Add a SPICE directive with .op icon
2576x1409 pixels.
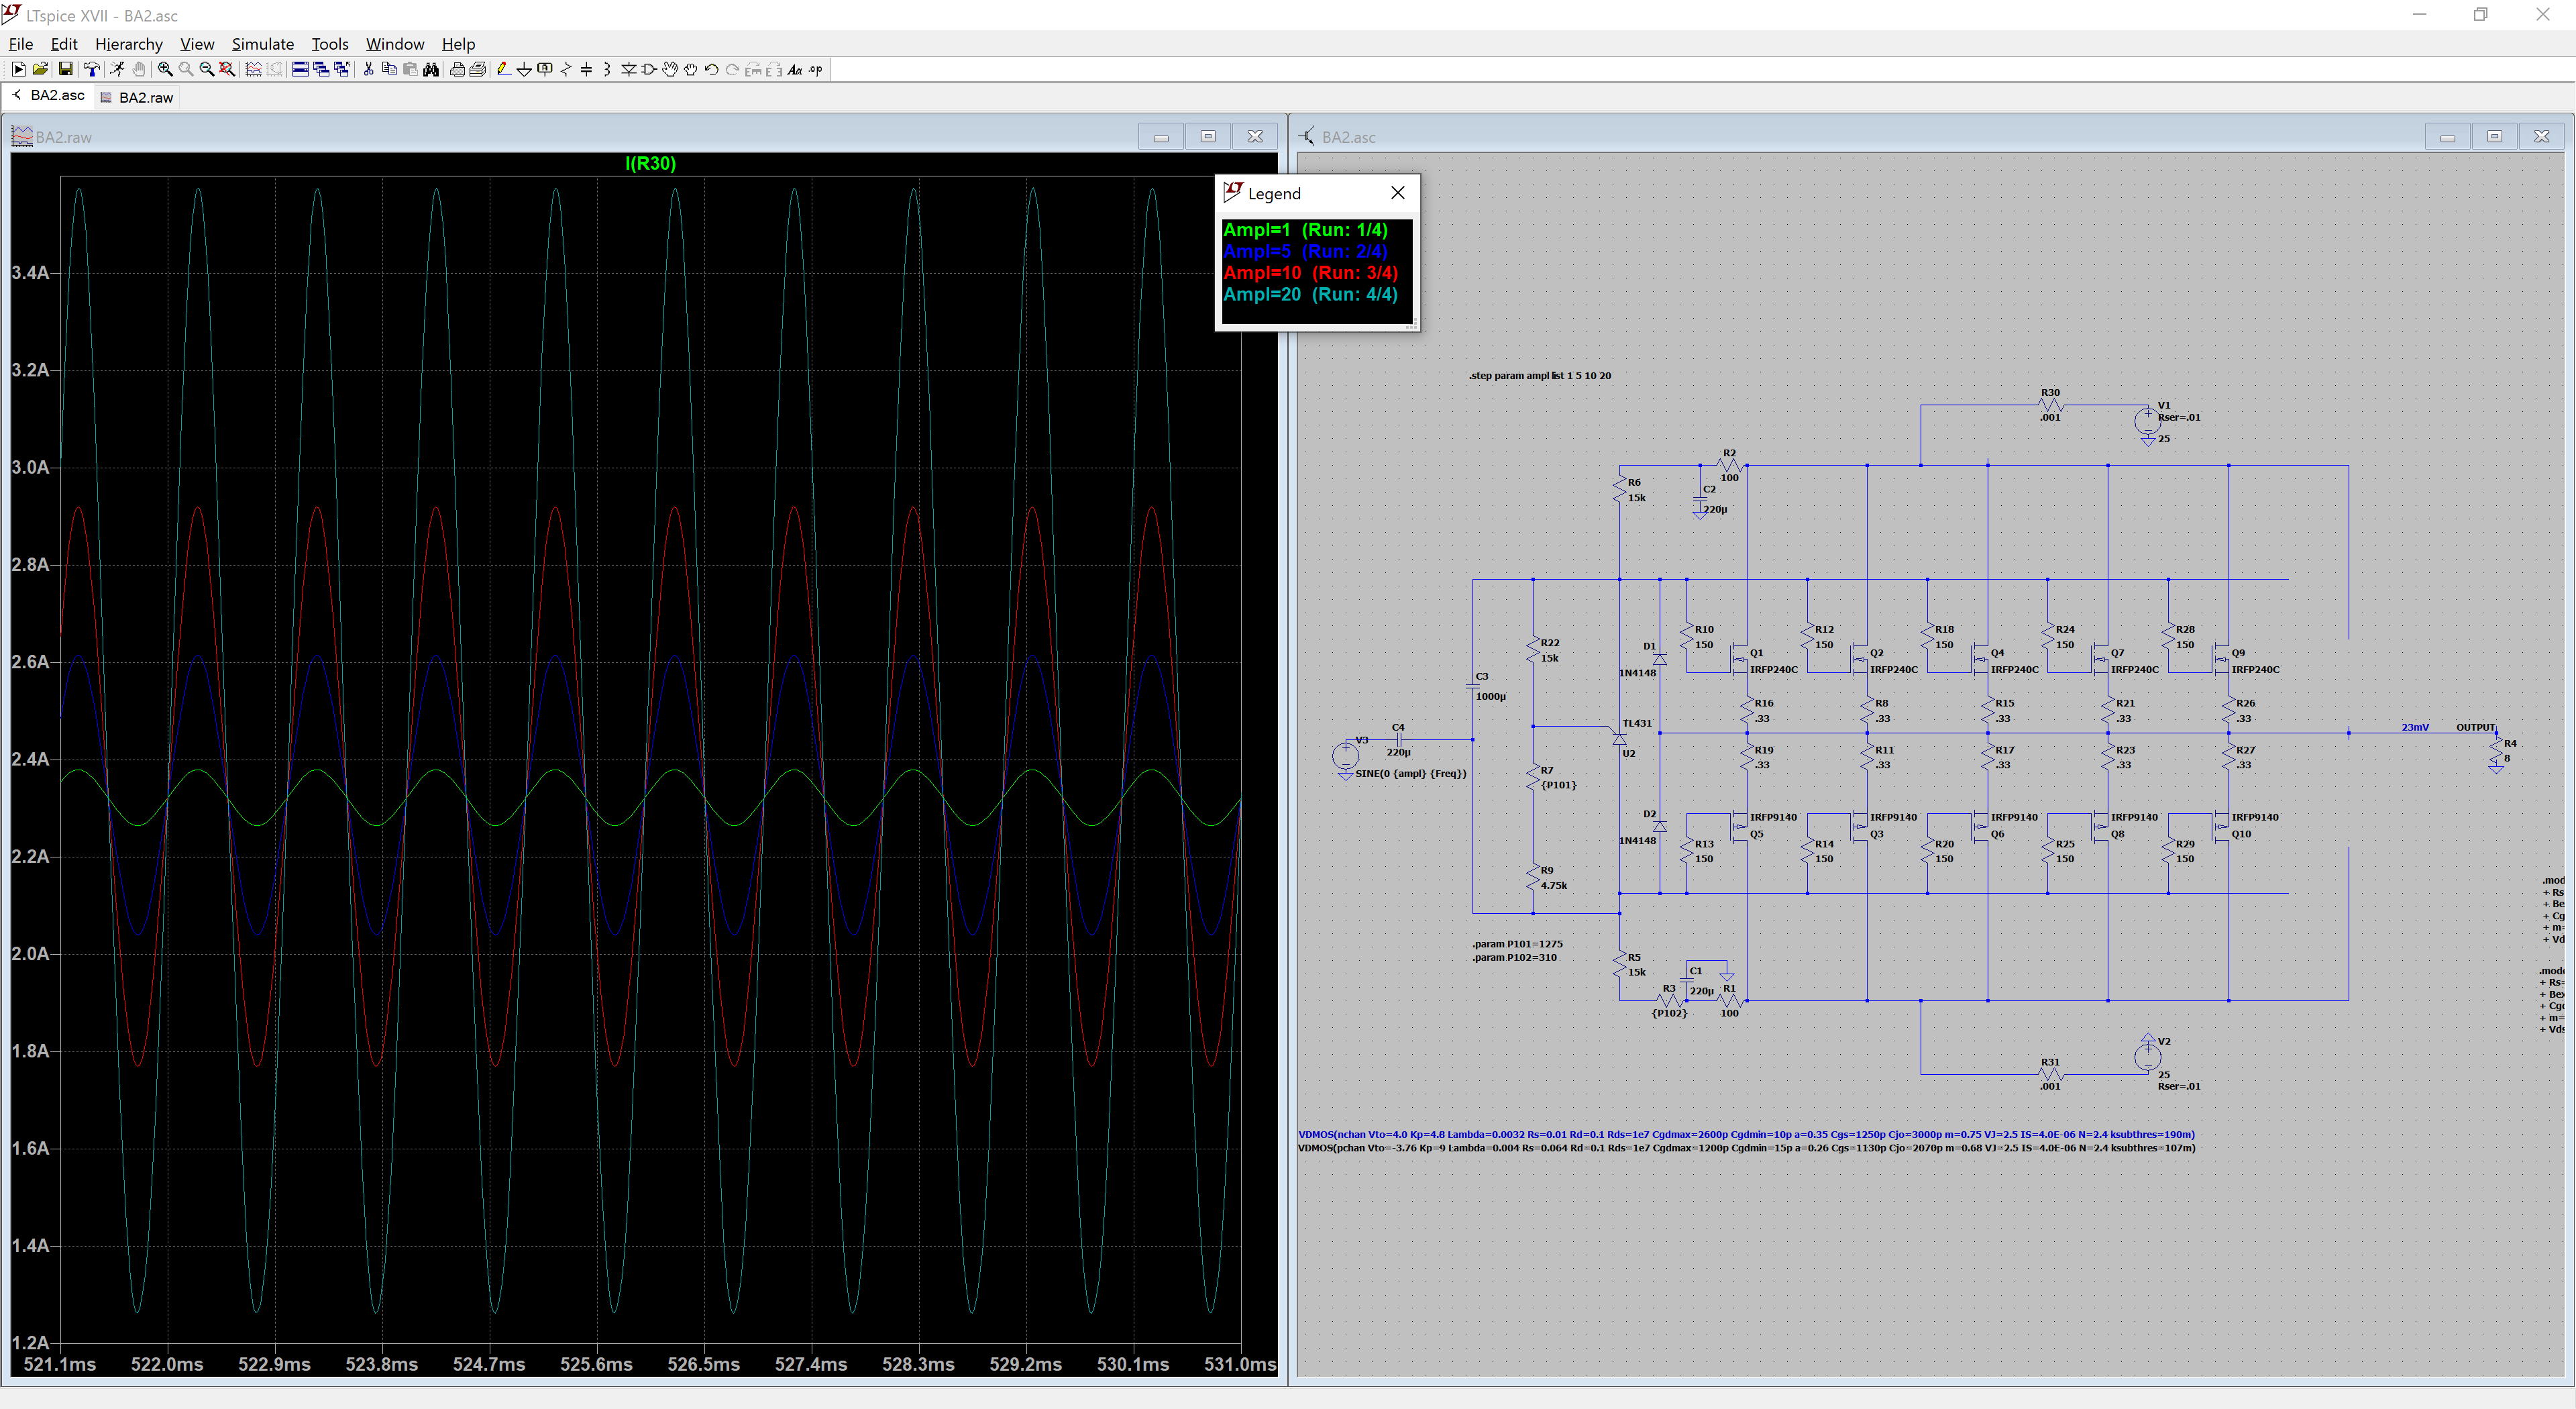[816, 69]
